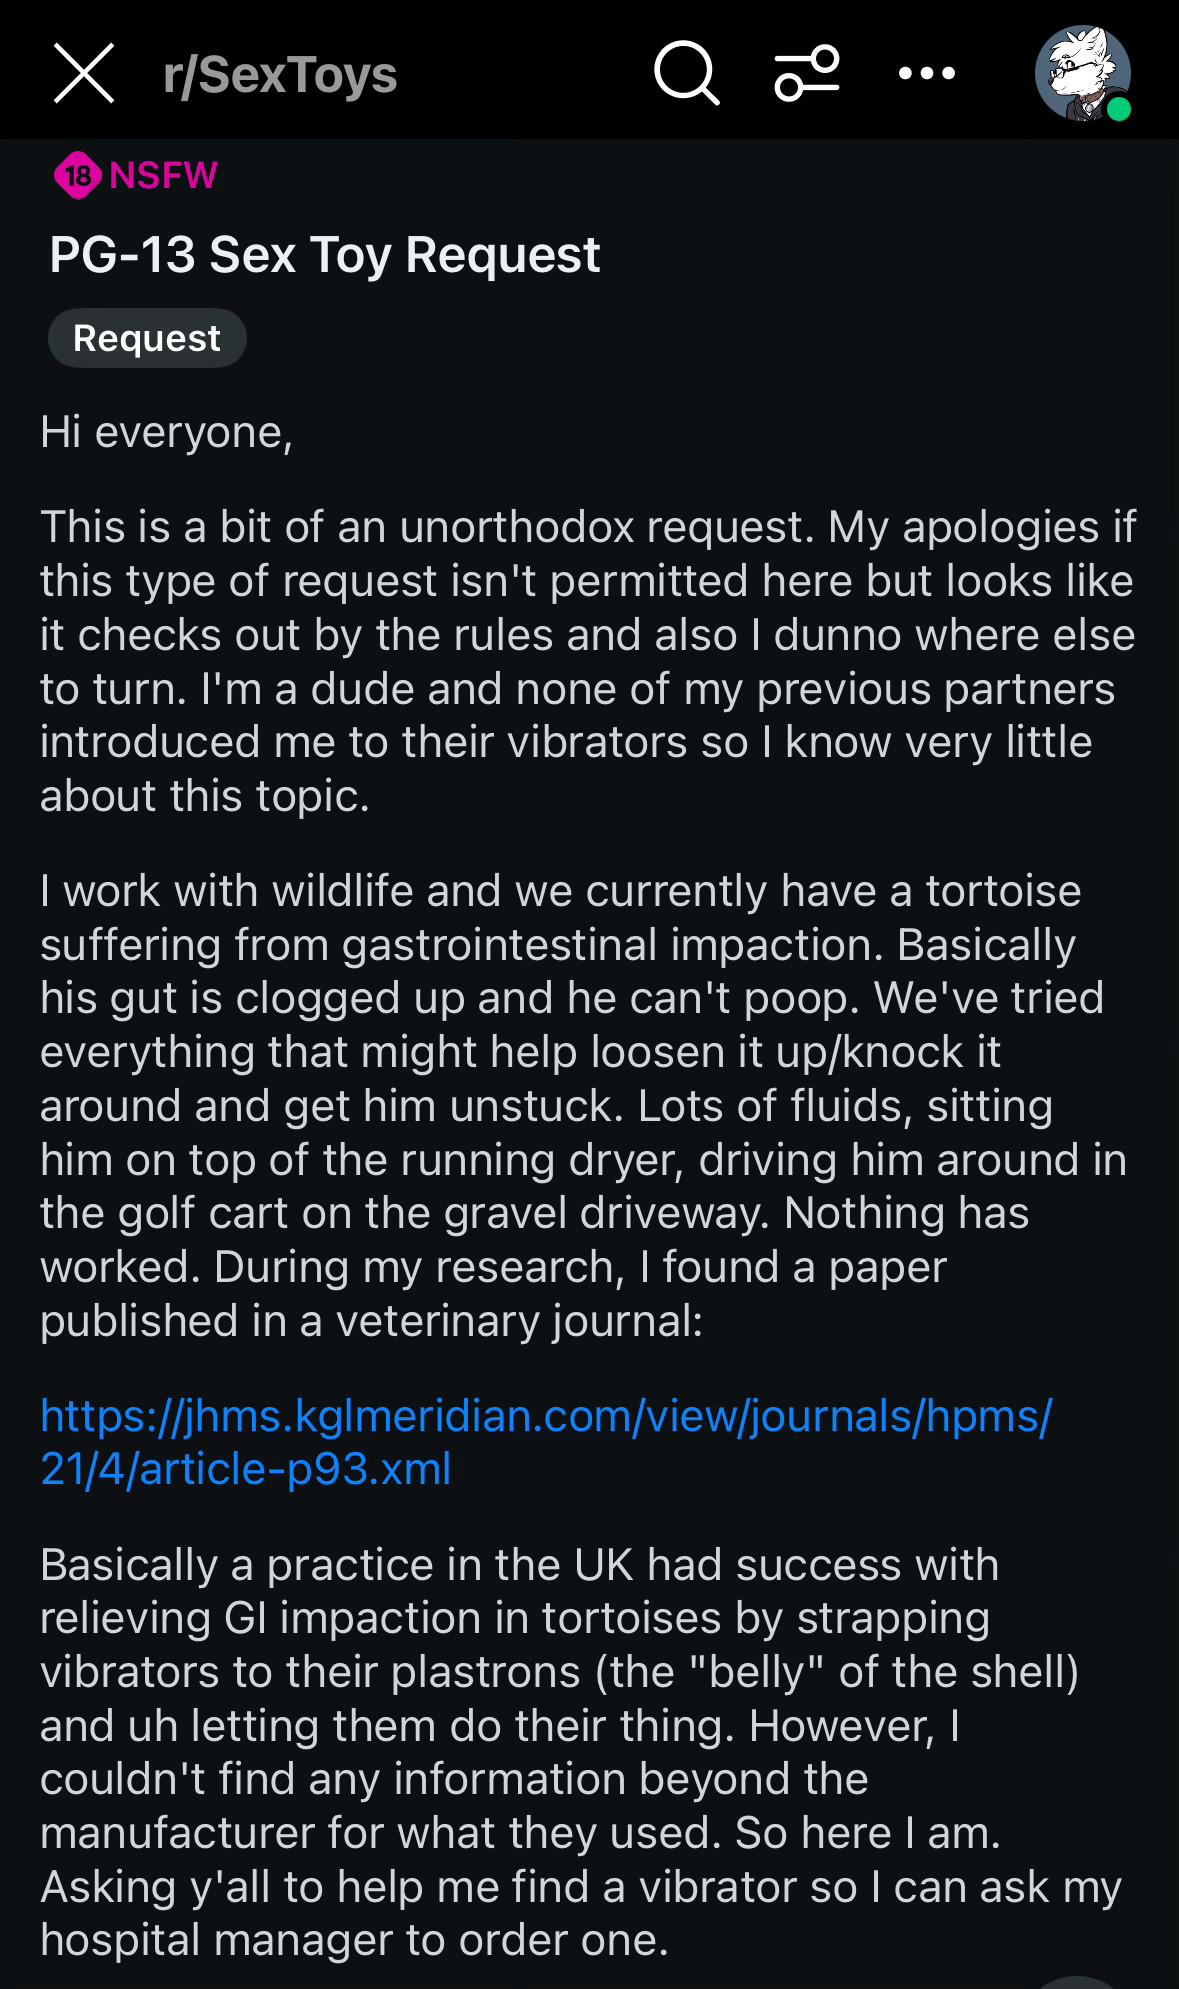Go to the r/SexToys subreddit
Screen dimensions: 1179x1989
coord(280,75)
